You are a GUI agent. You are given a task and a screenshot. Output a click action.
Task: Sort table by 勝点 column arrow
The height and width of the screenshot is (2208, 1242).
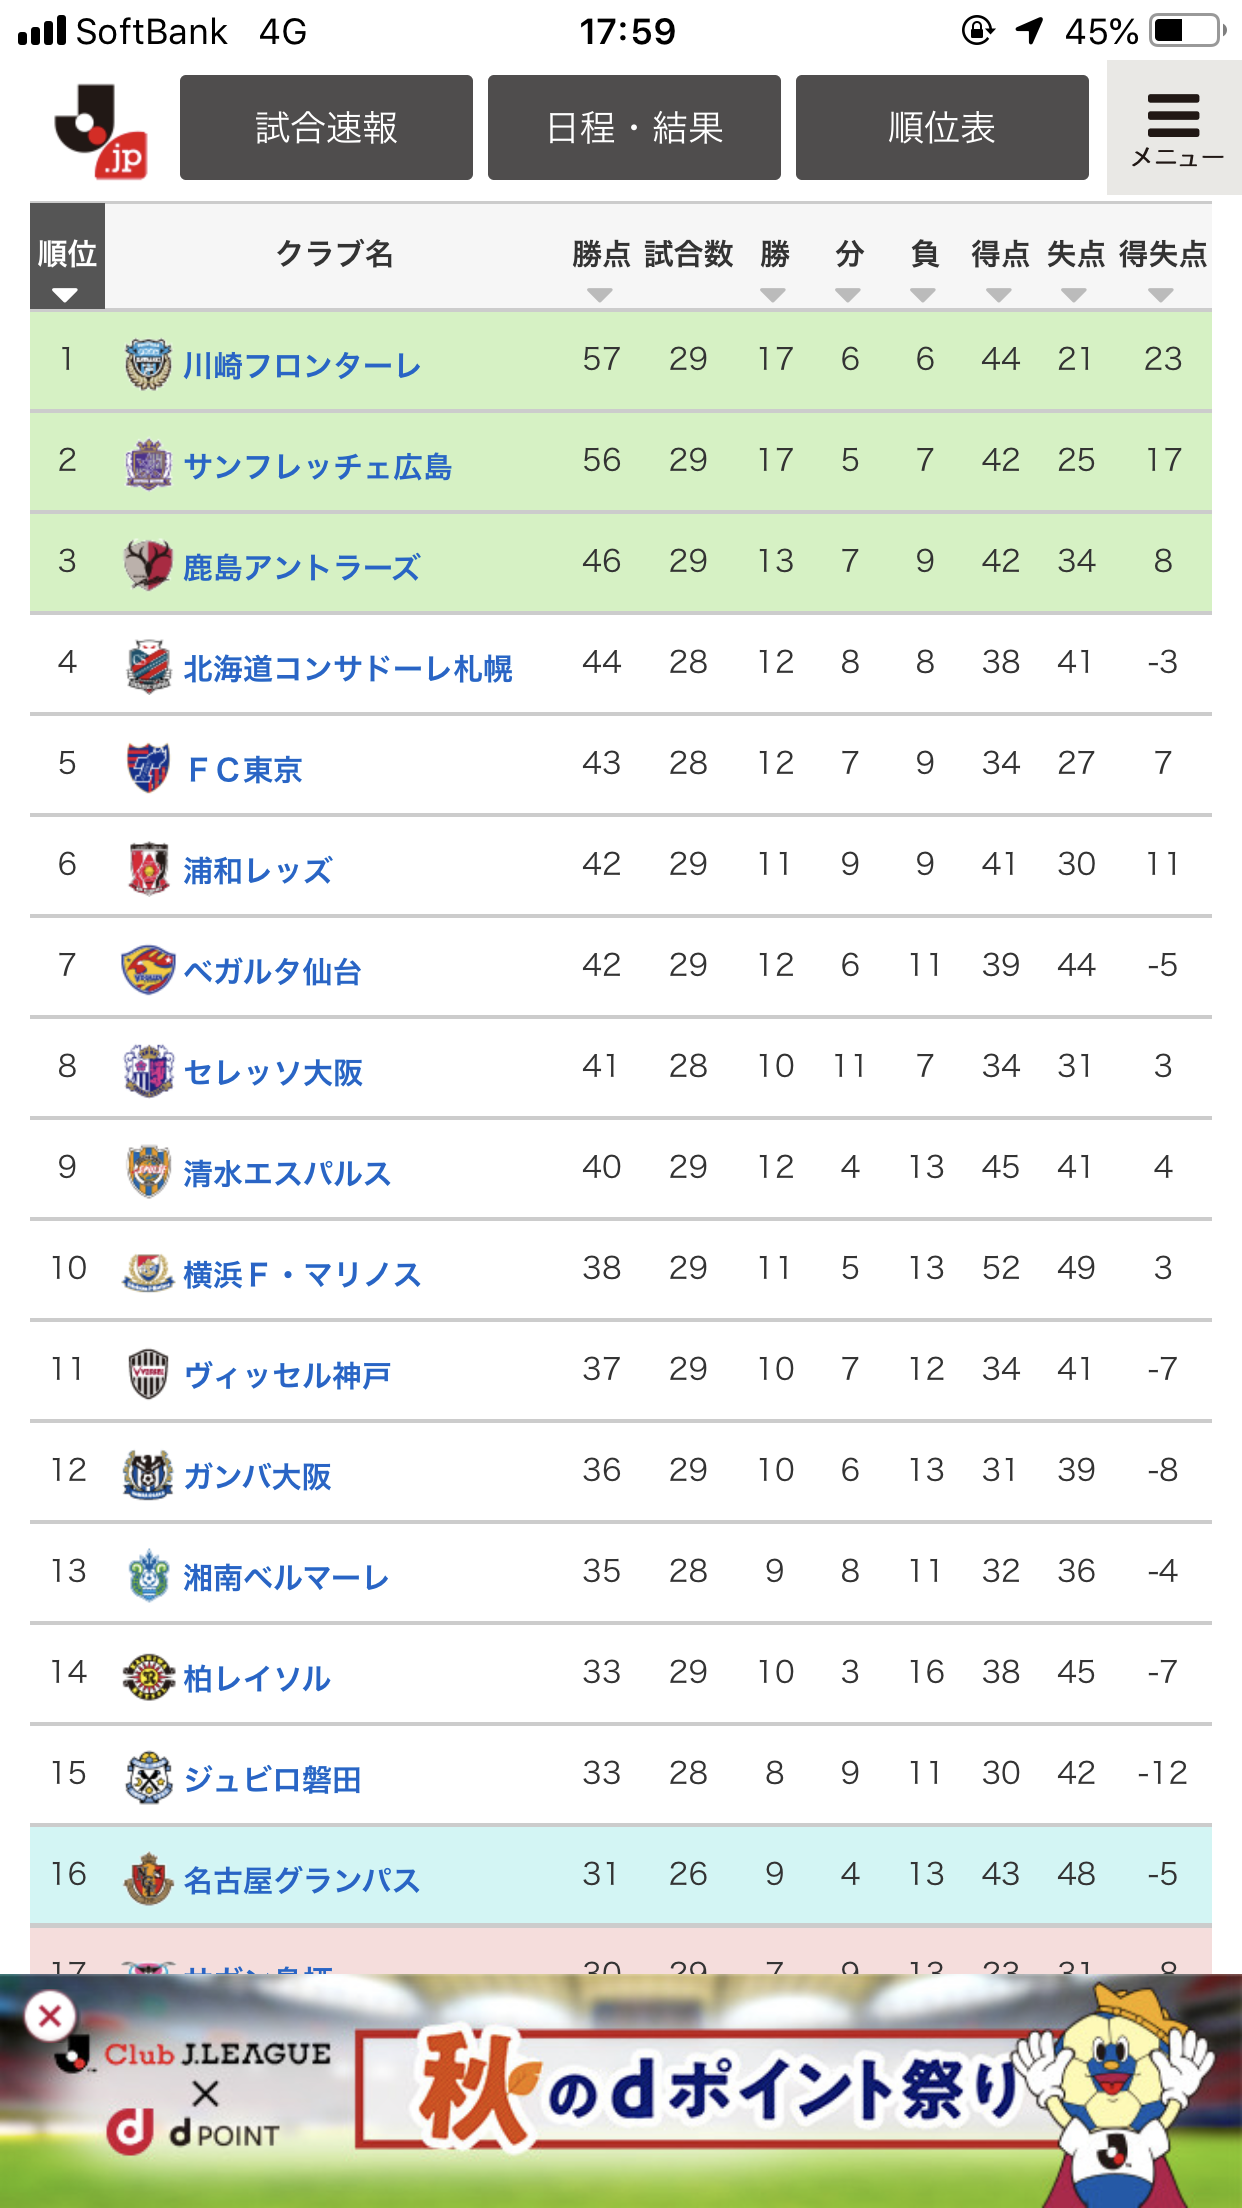[600, 294]
